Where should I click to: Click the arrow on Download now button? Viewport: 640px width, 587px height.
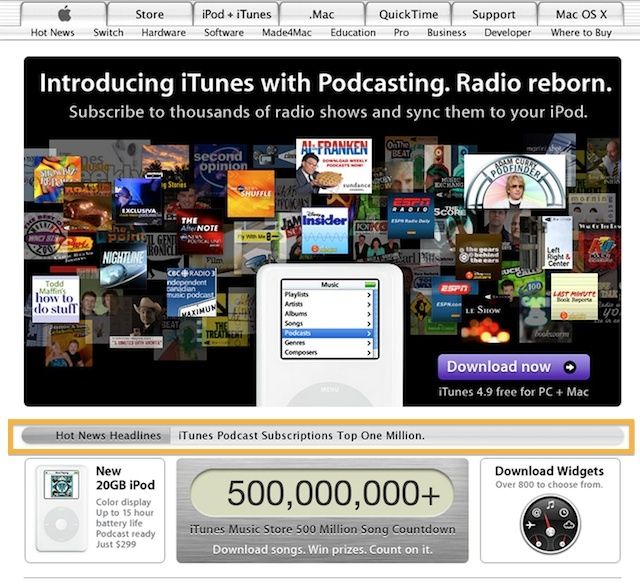570,367
